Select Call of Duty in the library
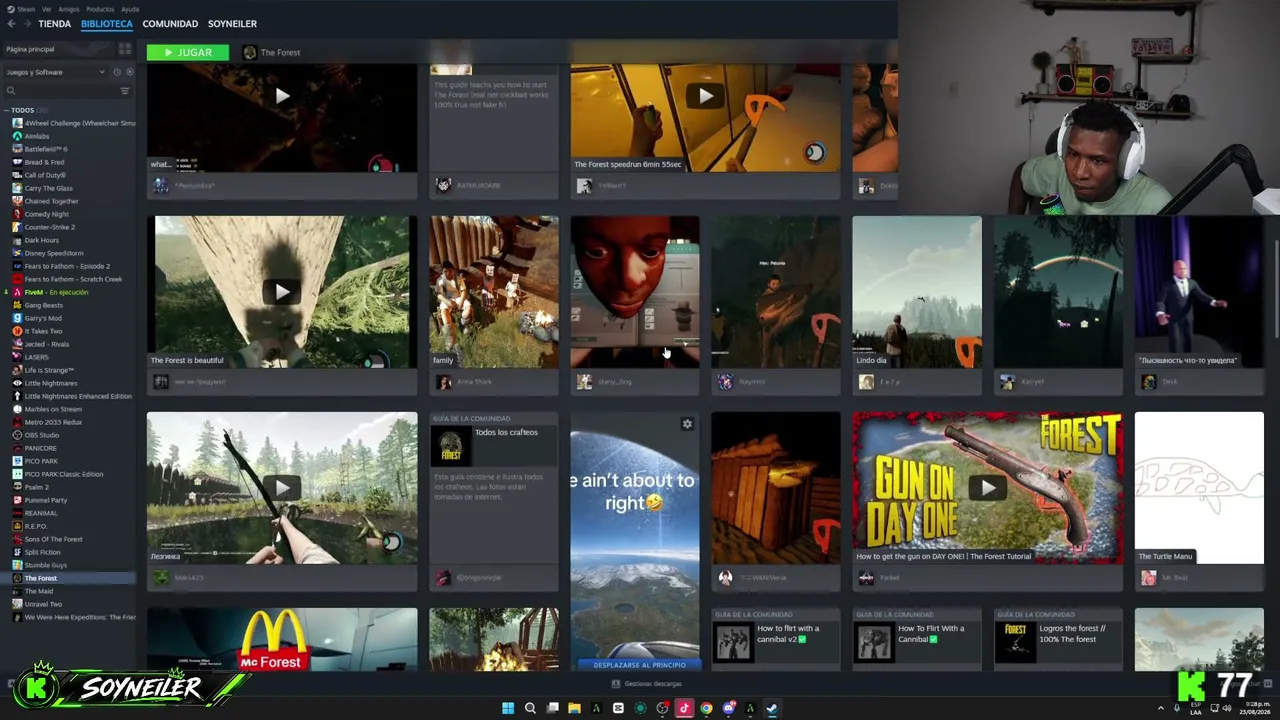The image size is (1280, 720). tap(45, 175)
